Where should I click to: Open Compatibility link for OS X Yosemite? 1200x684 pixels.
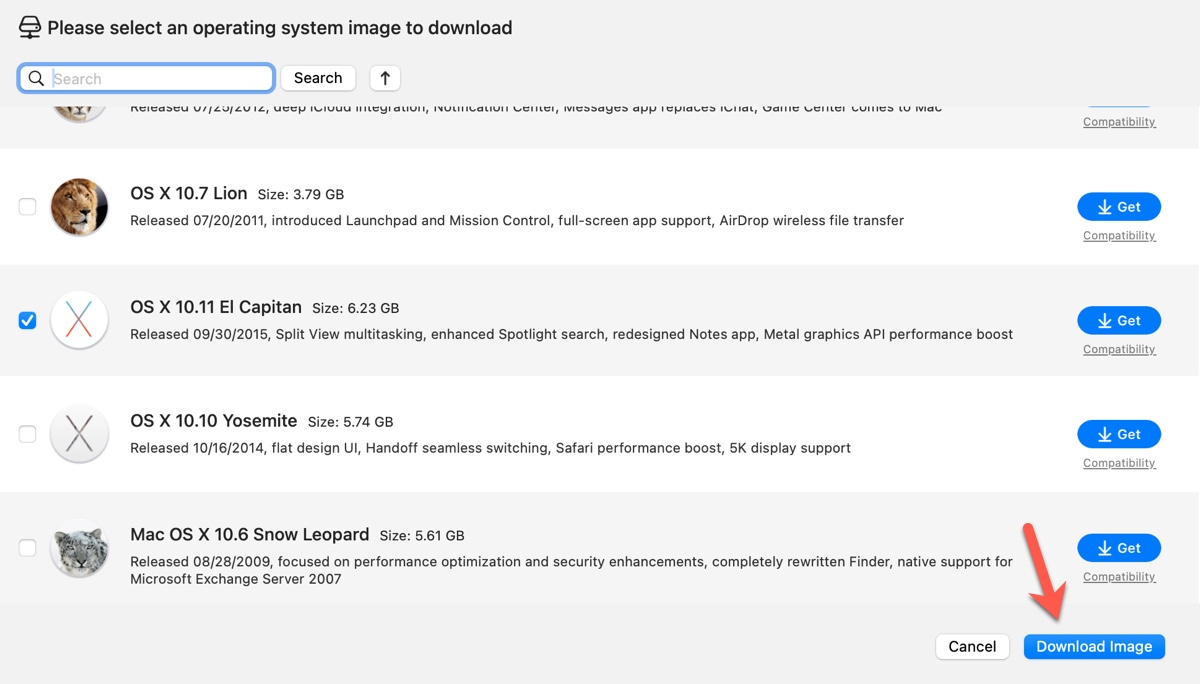[1119, 463]
